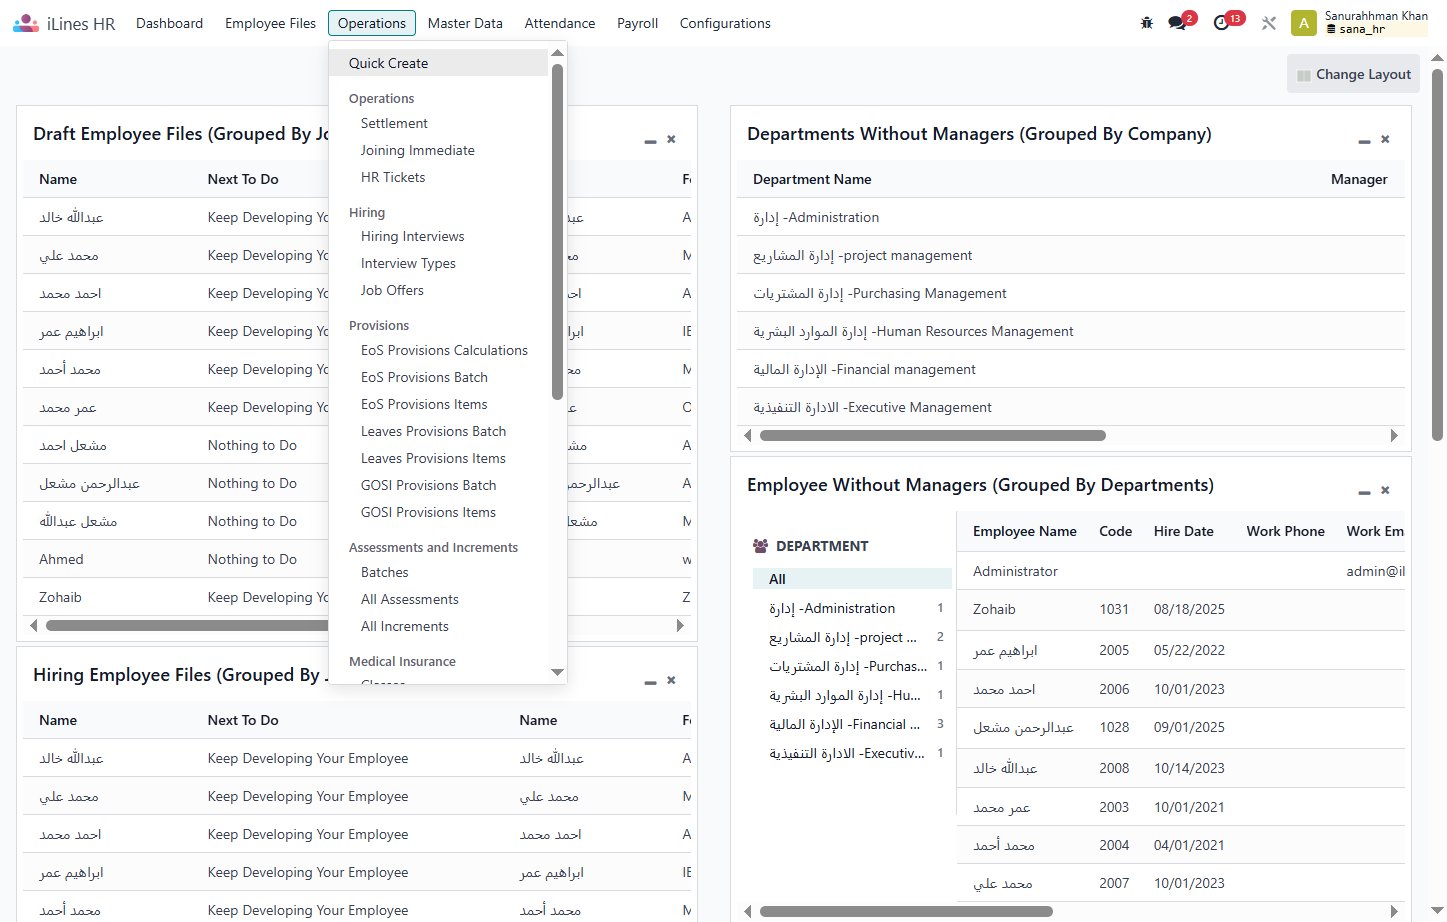
Task: Minimize the Employee Without Managers panel
Action: [x=1364, y=492]
